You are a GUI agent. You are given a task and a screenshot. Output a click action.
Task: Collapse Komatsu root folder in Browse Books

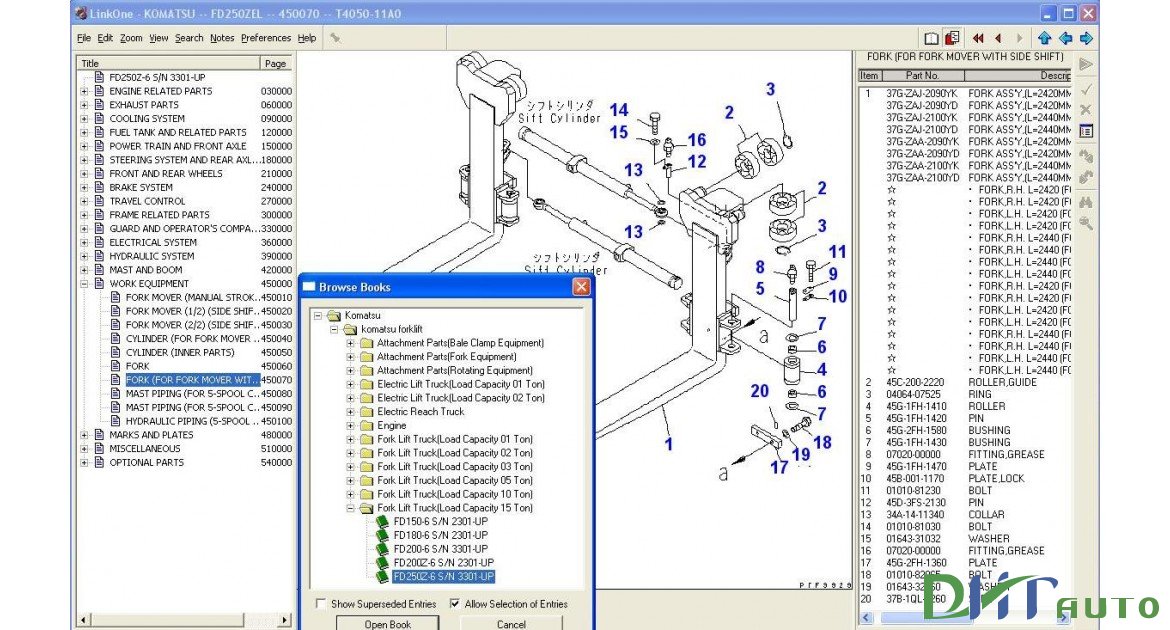pos(318,316)
